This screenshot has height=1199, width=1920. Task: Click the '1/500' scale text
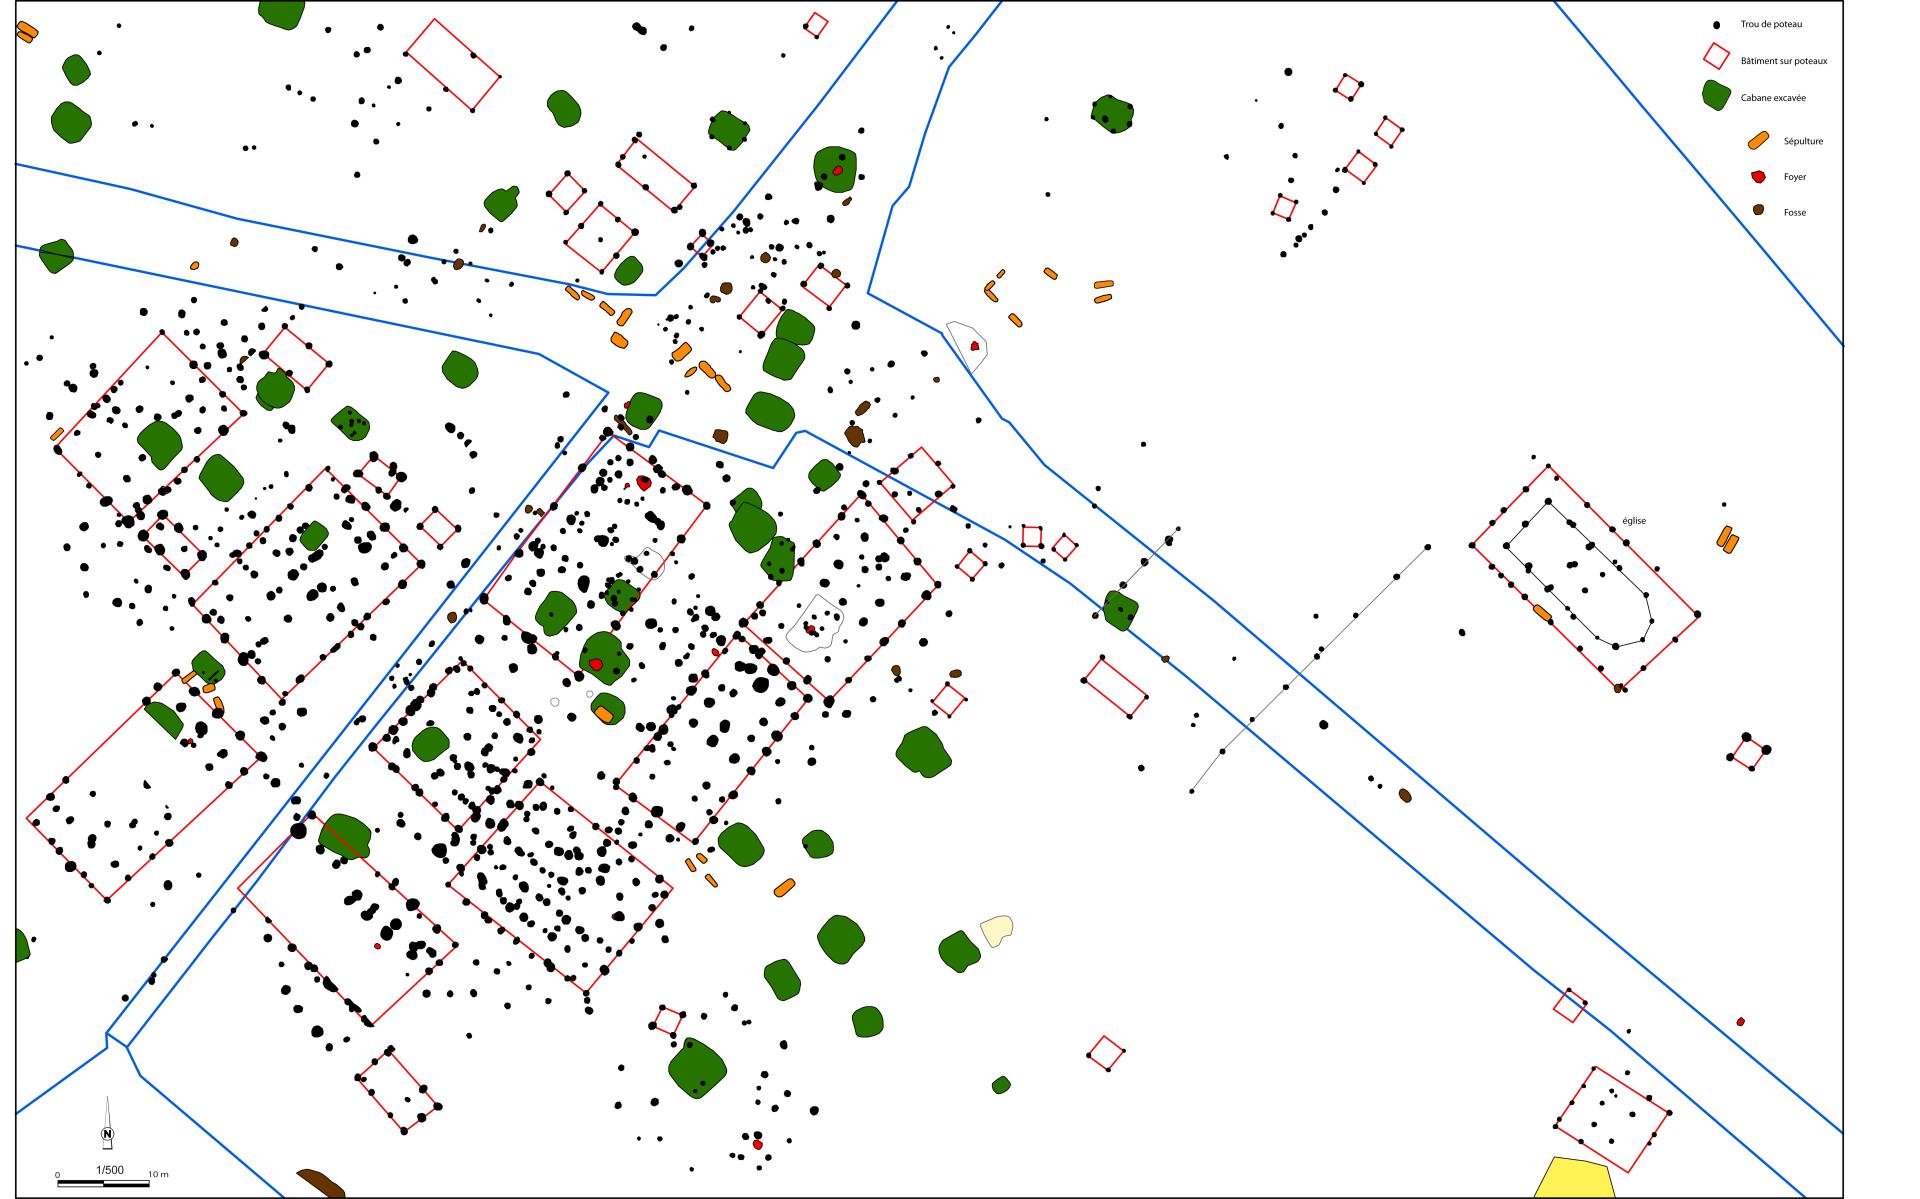[x=110, y=1170]
